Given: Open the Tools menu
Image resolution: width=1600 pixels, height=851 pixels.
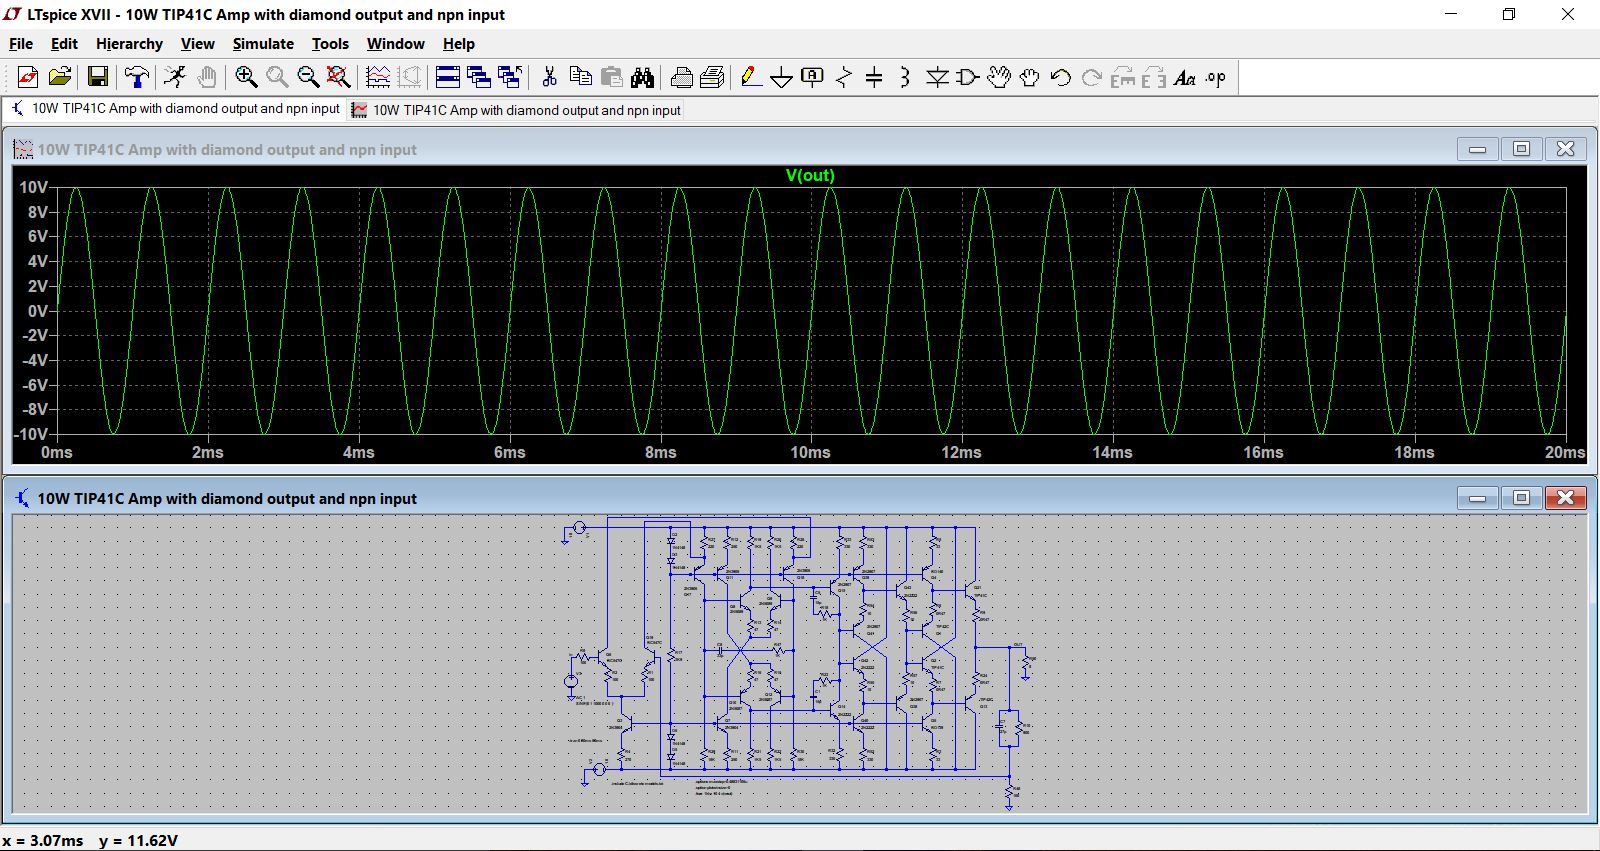Looking at the screenshot, I should tap(330, 44).
